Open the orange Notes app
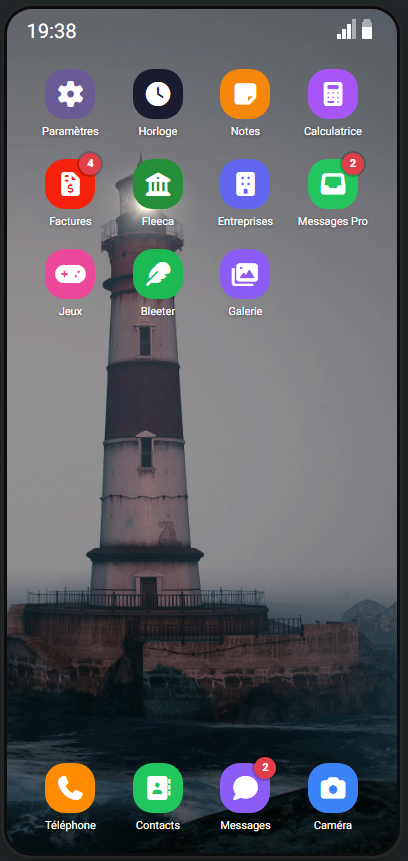This screenshot has width=408, height=861. 245,94
